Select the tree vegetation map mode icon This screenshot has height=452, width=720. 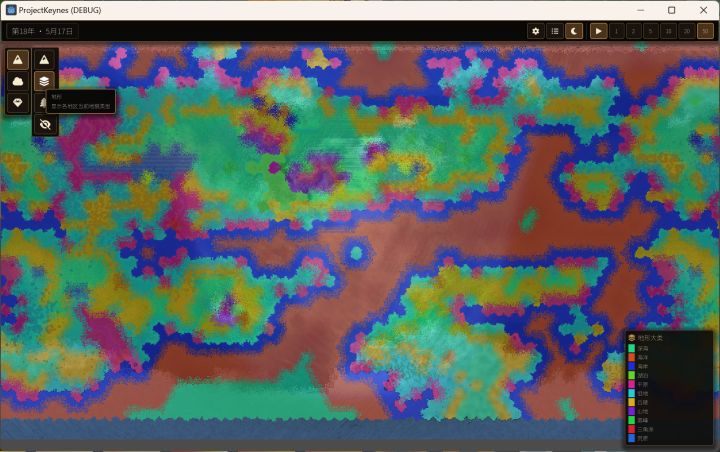tap(41, 103)
